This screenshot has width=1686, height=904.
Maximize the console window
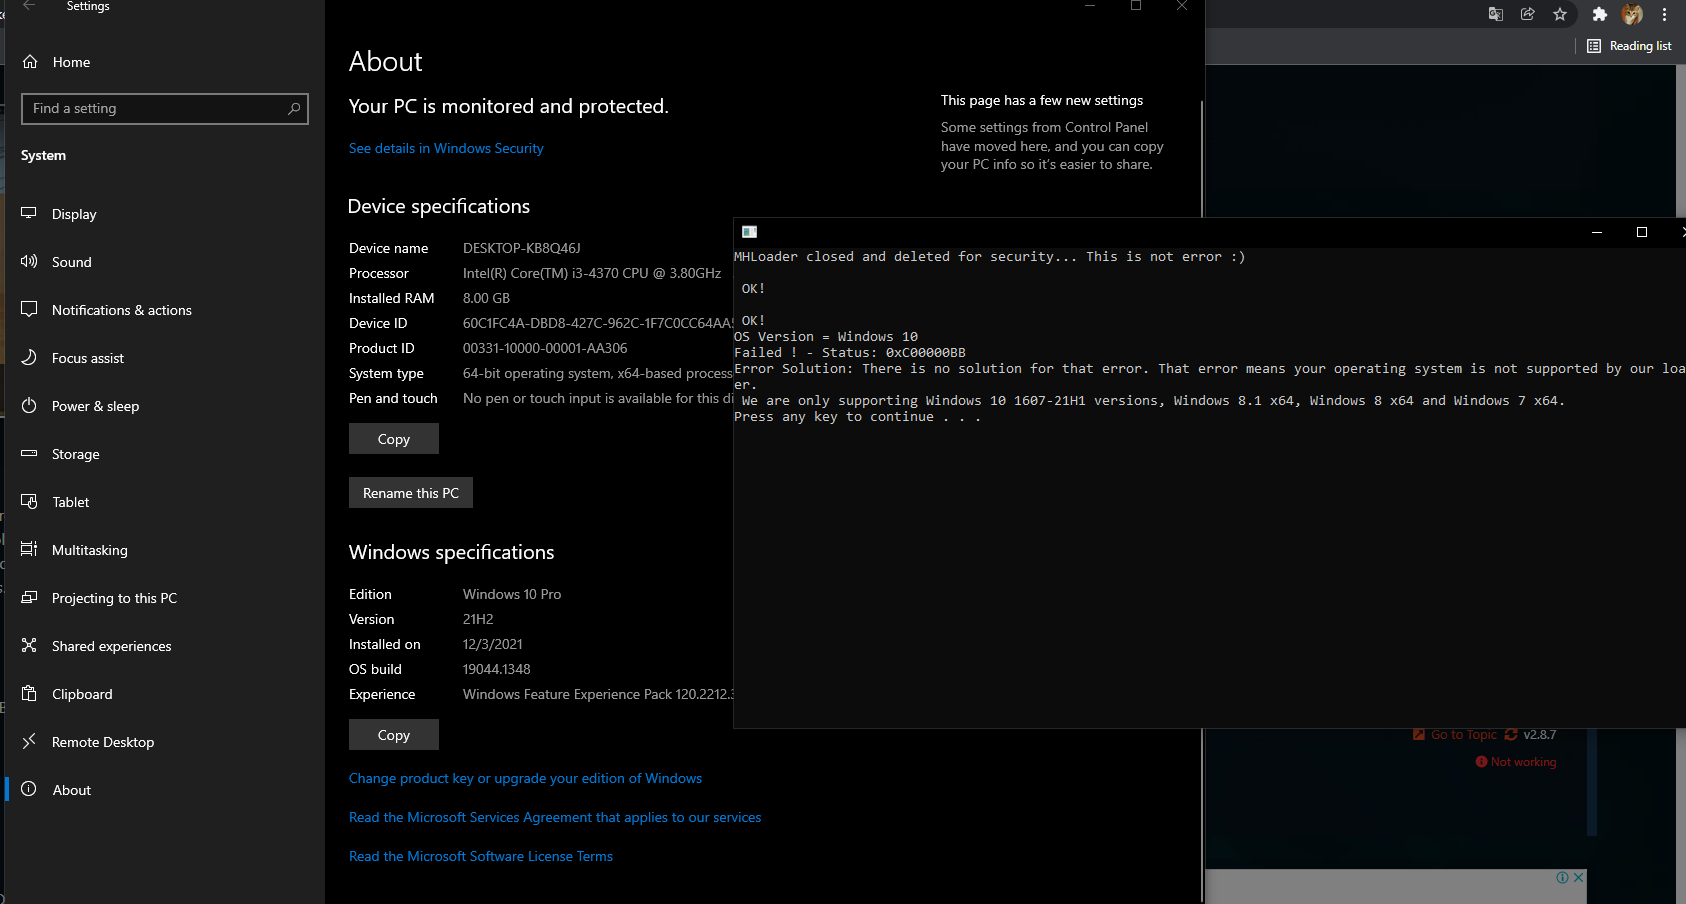[x=1641, y=232]
